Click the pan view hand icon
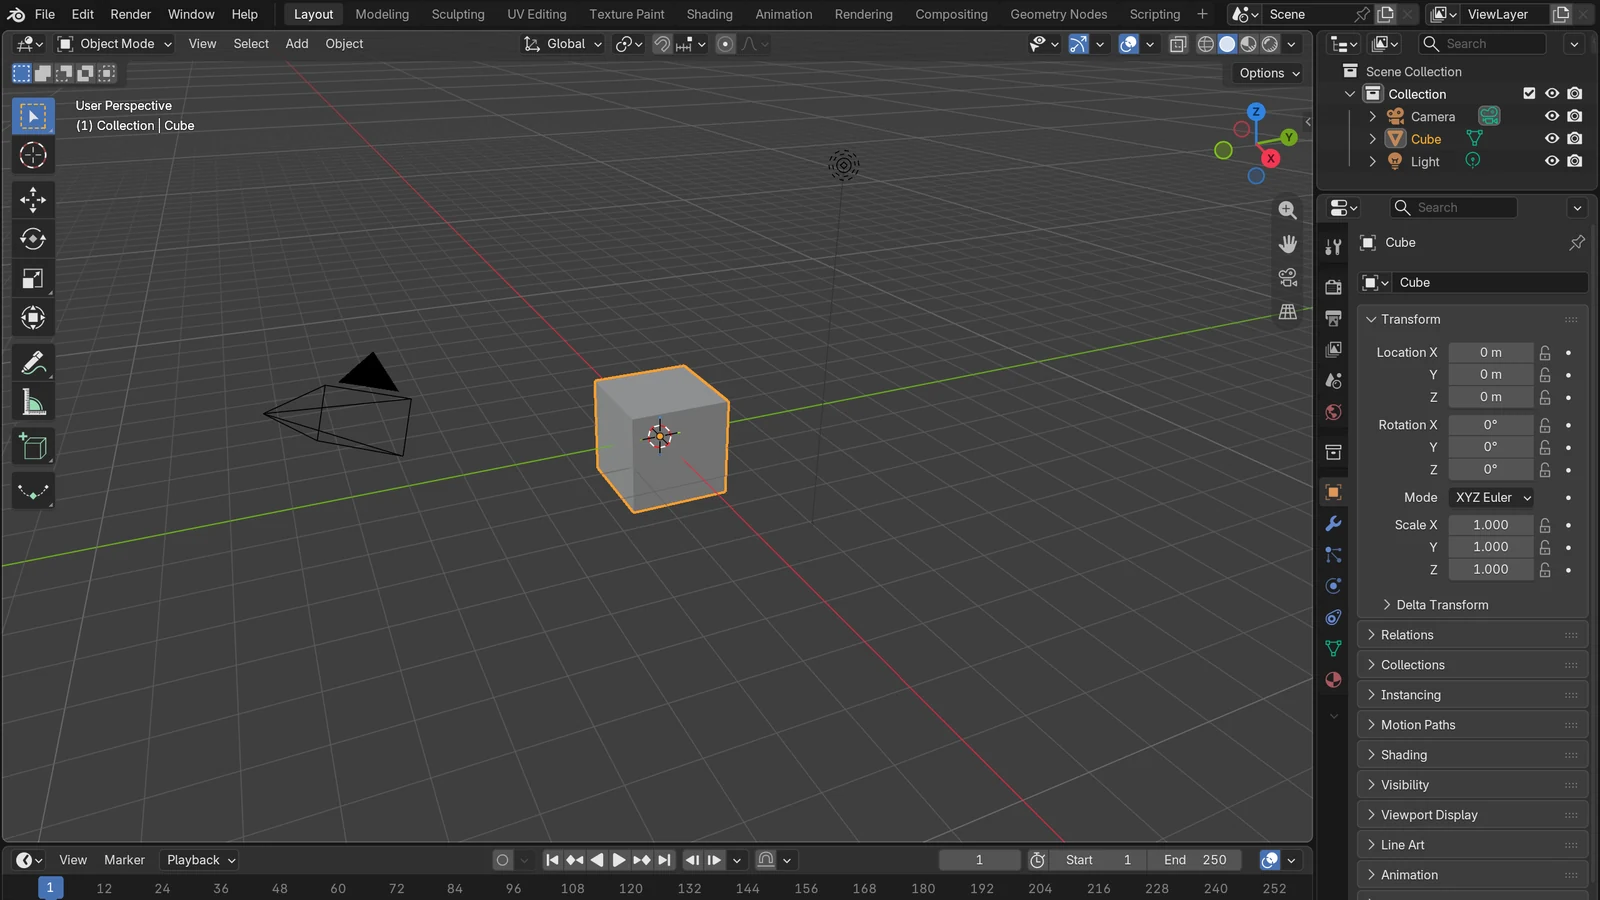This screenshot has width=1600, height=900. pyautogui.click(x=1288, y=244)
